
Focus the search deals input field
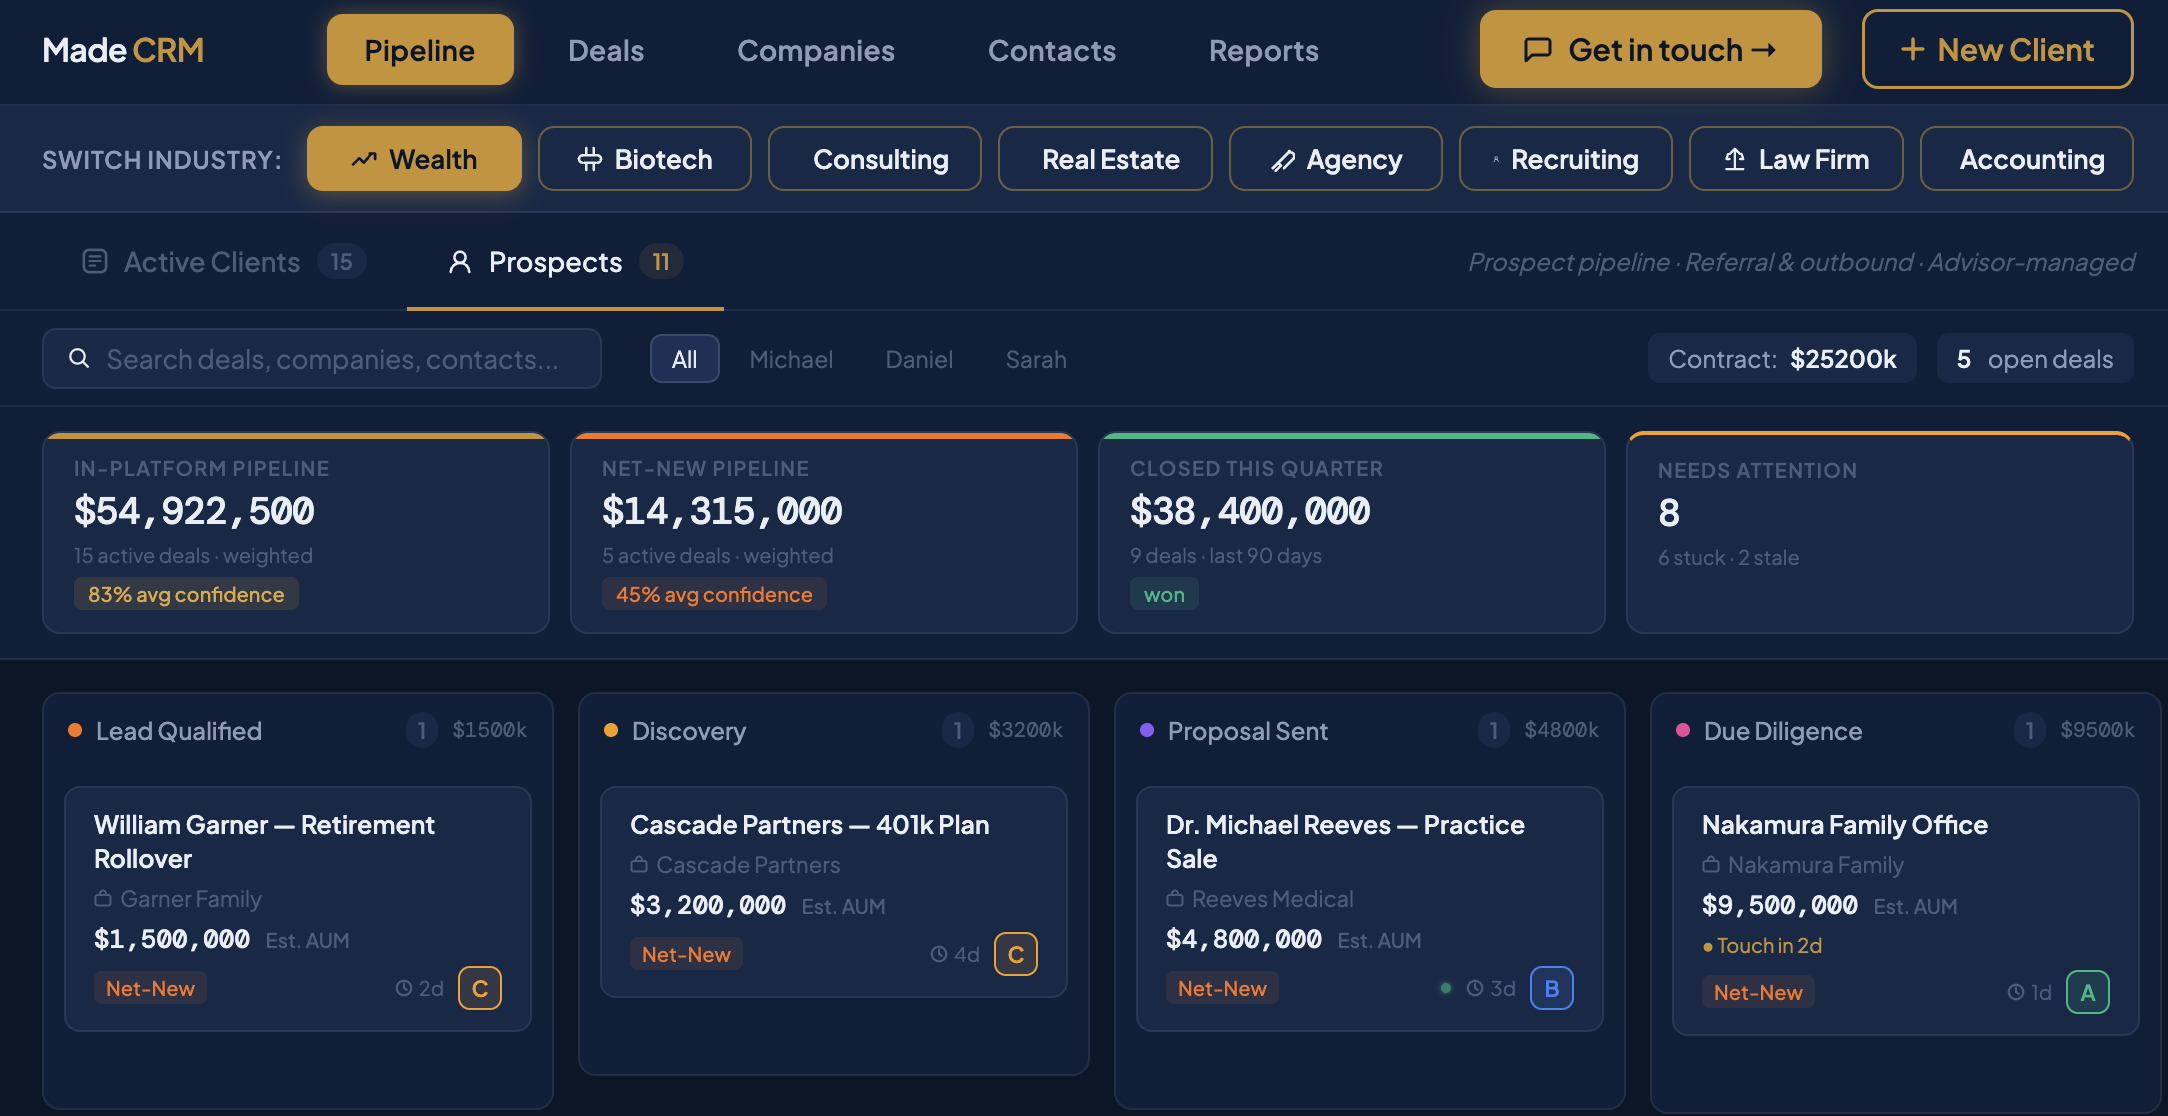point(322,358)
